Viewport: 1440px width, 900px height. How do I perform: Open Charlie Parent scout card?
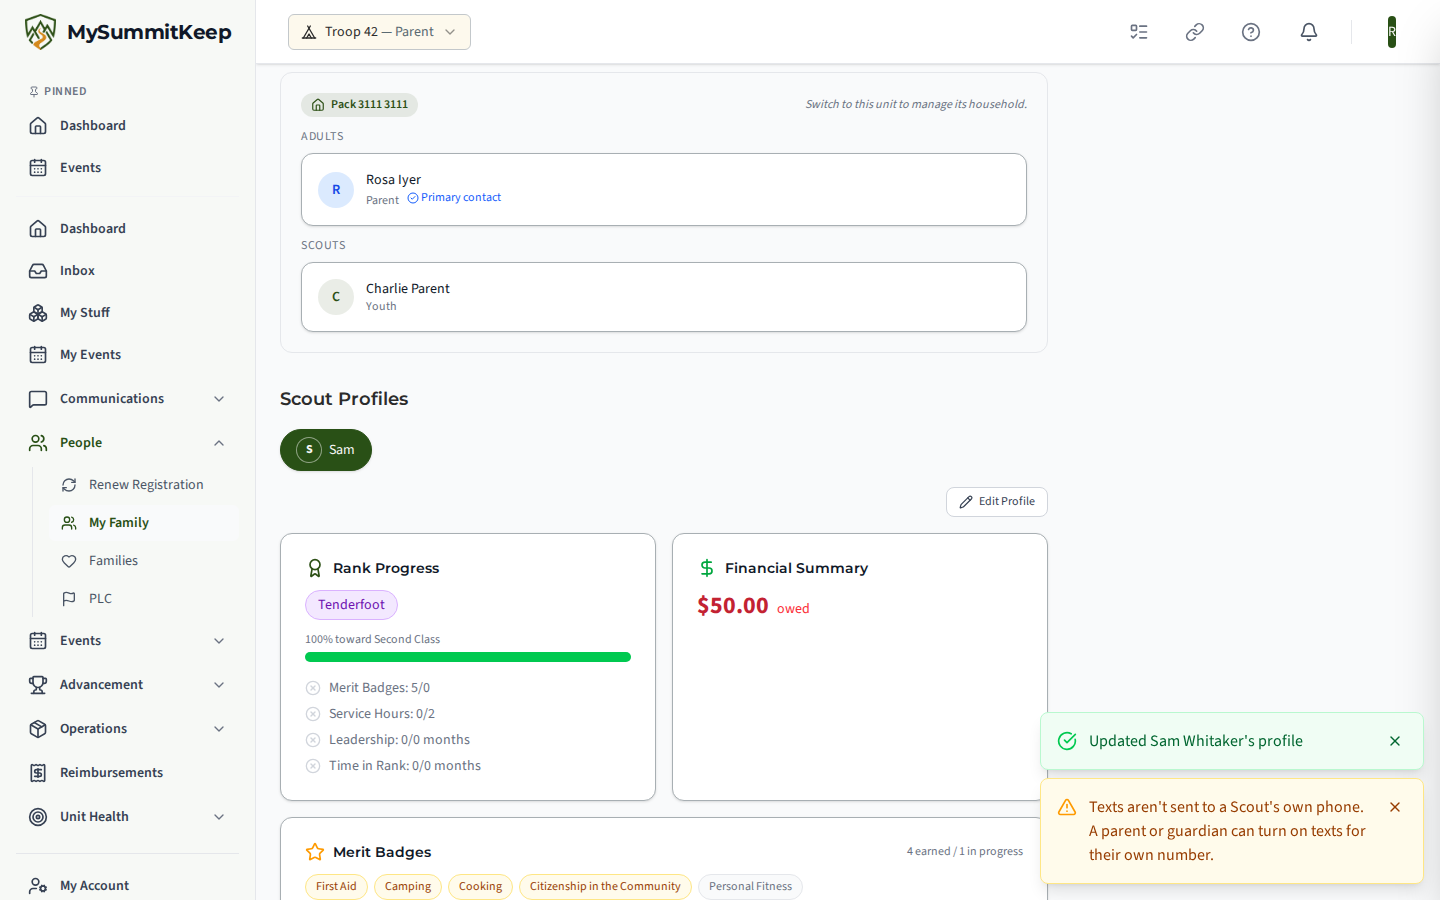coord(664,297)
